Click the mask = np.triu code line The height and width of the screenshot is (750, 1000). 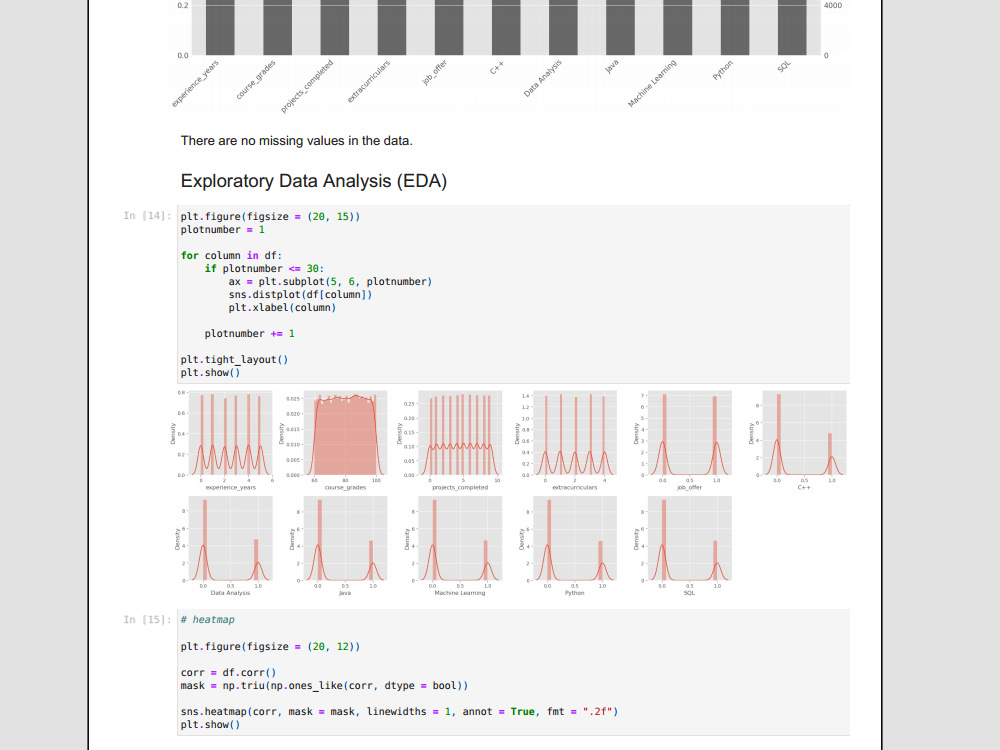coord(324,686)
